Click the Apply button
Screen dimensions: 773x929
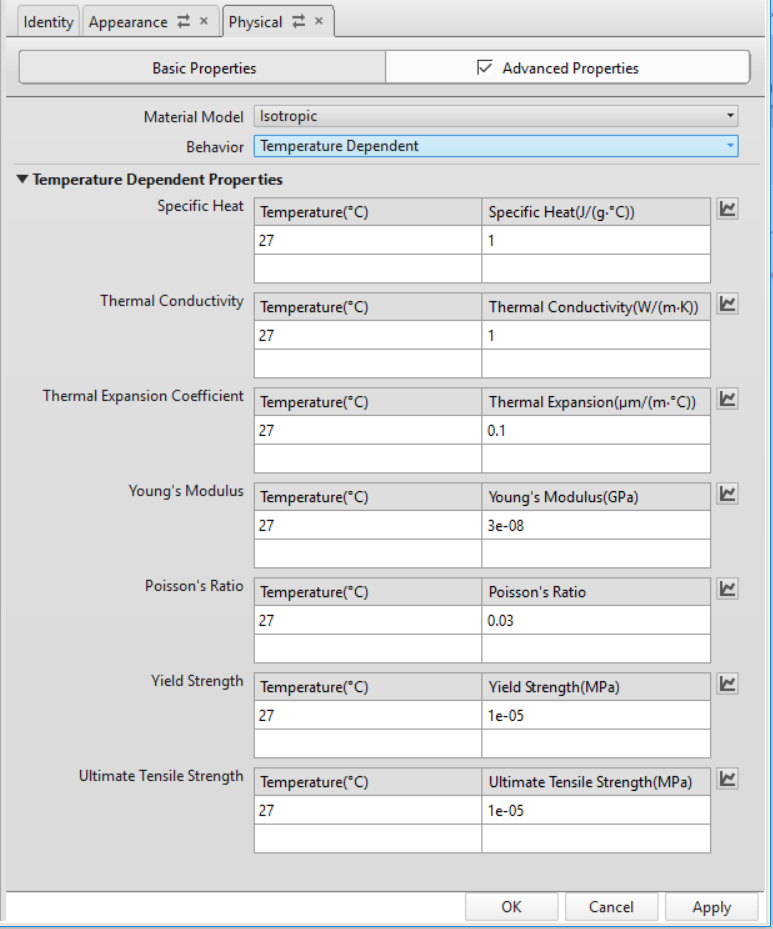[x=711, y=907]
